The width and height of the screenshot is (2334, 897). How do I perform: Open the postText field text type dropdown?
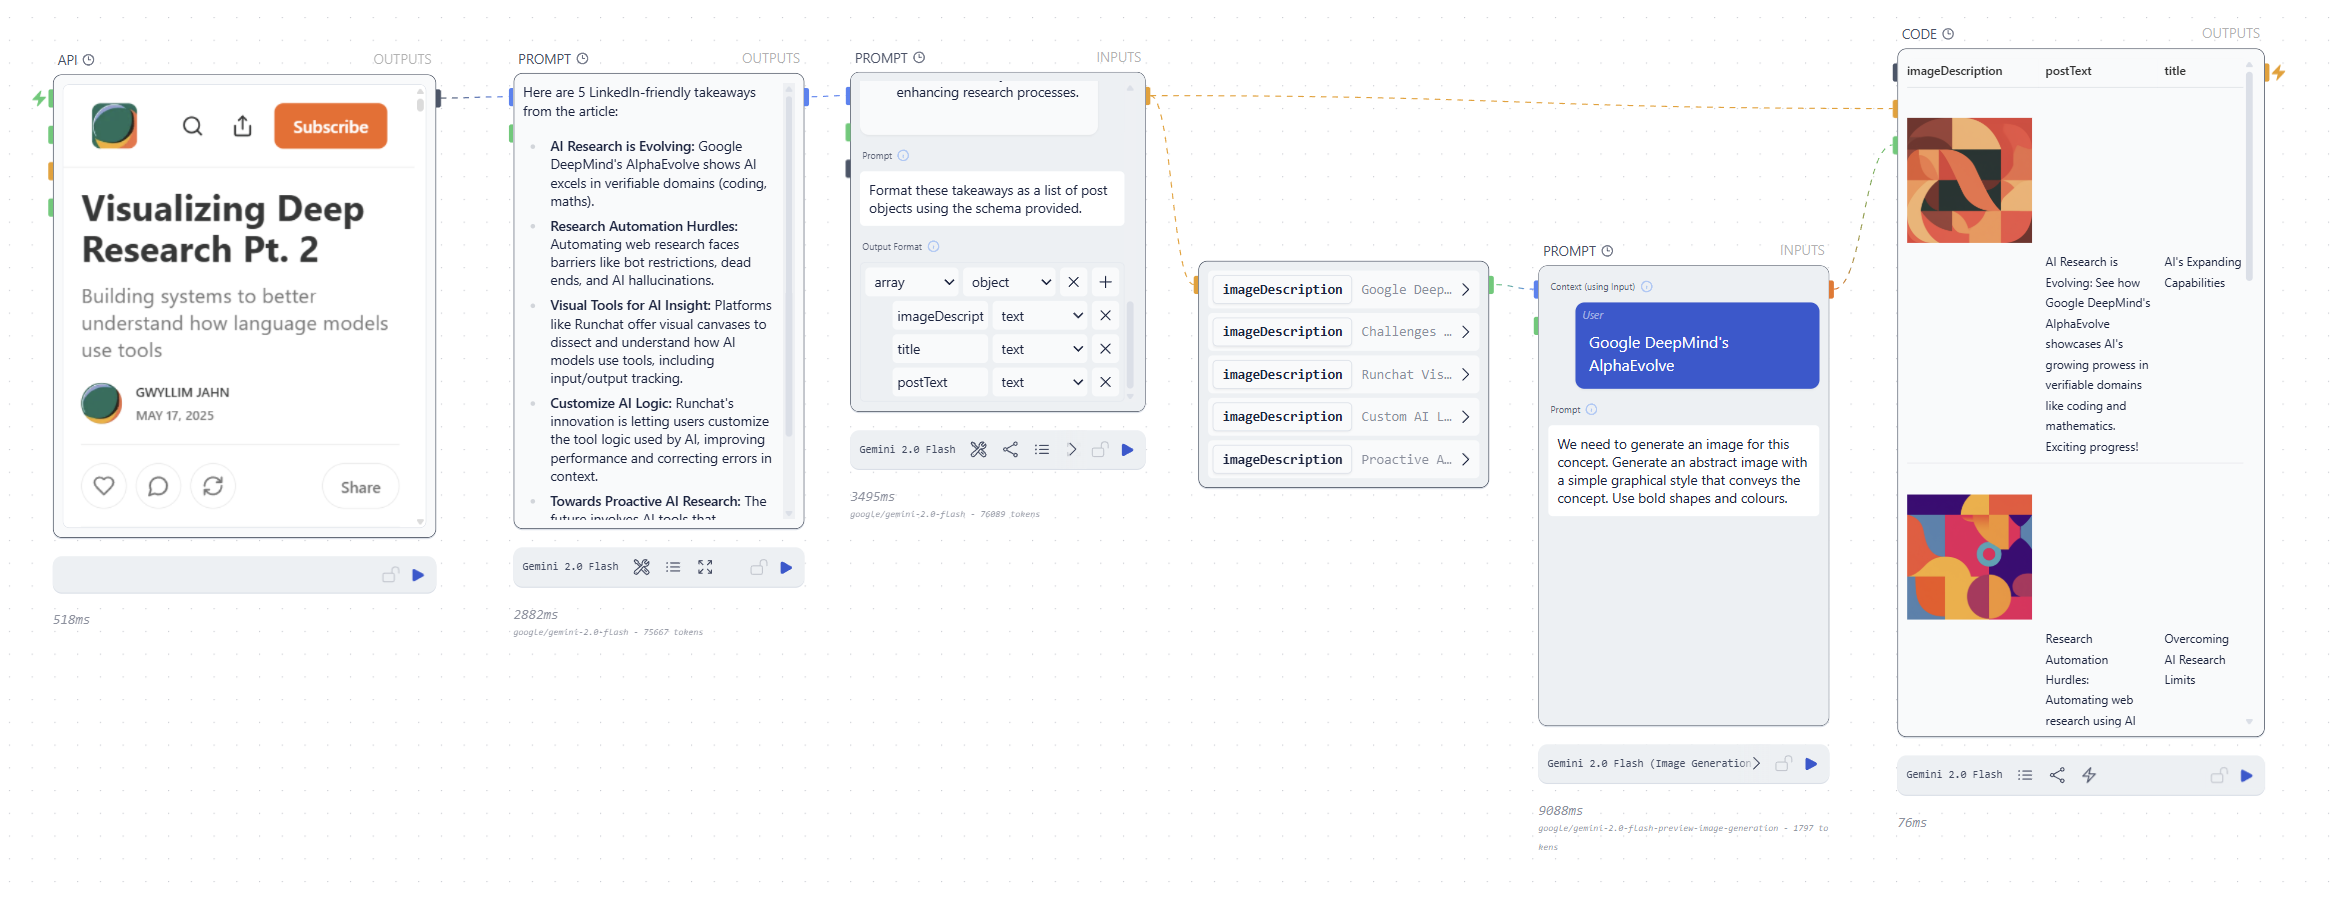coord(1040,382)
